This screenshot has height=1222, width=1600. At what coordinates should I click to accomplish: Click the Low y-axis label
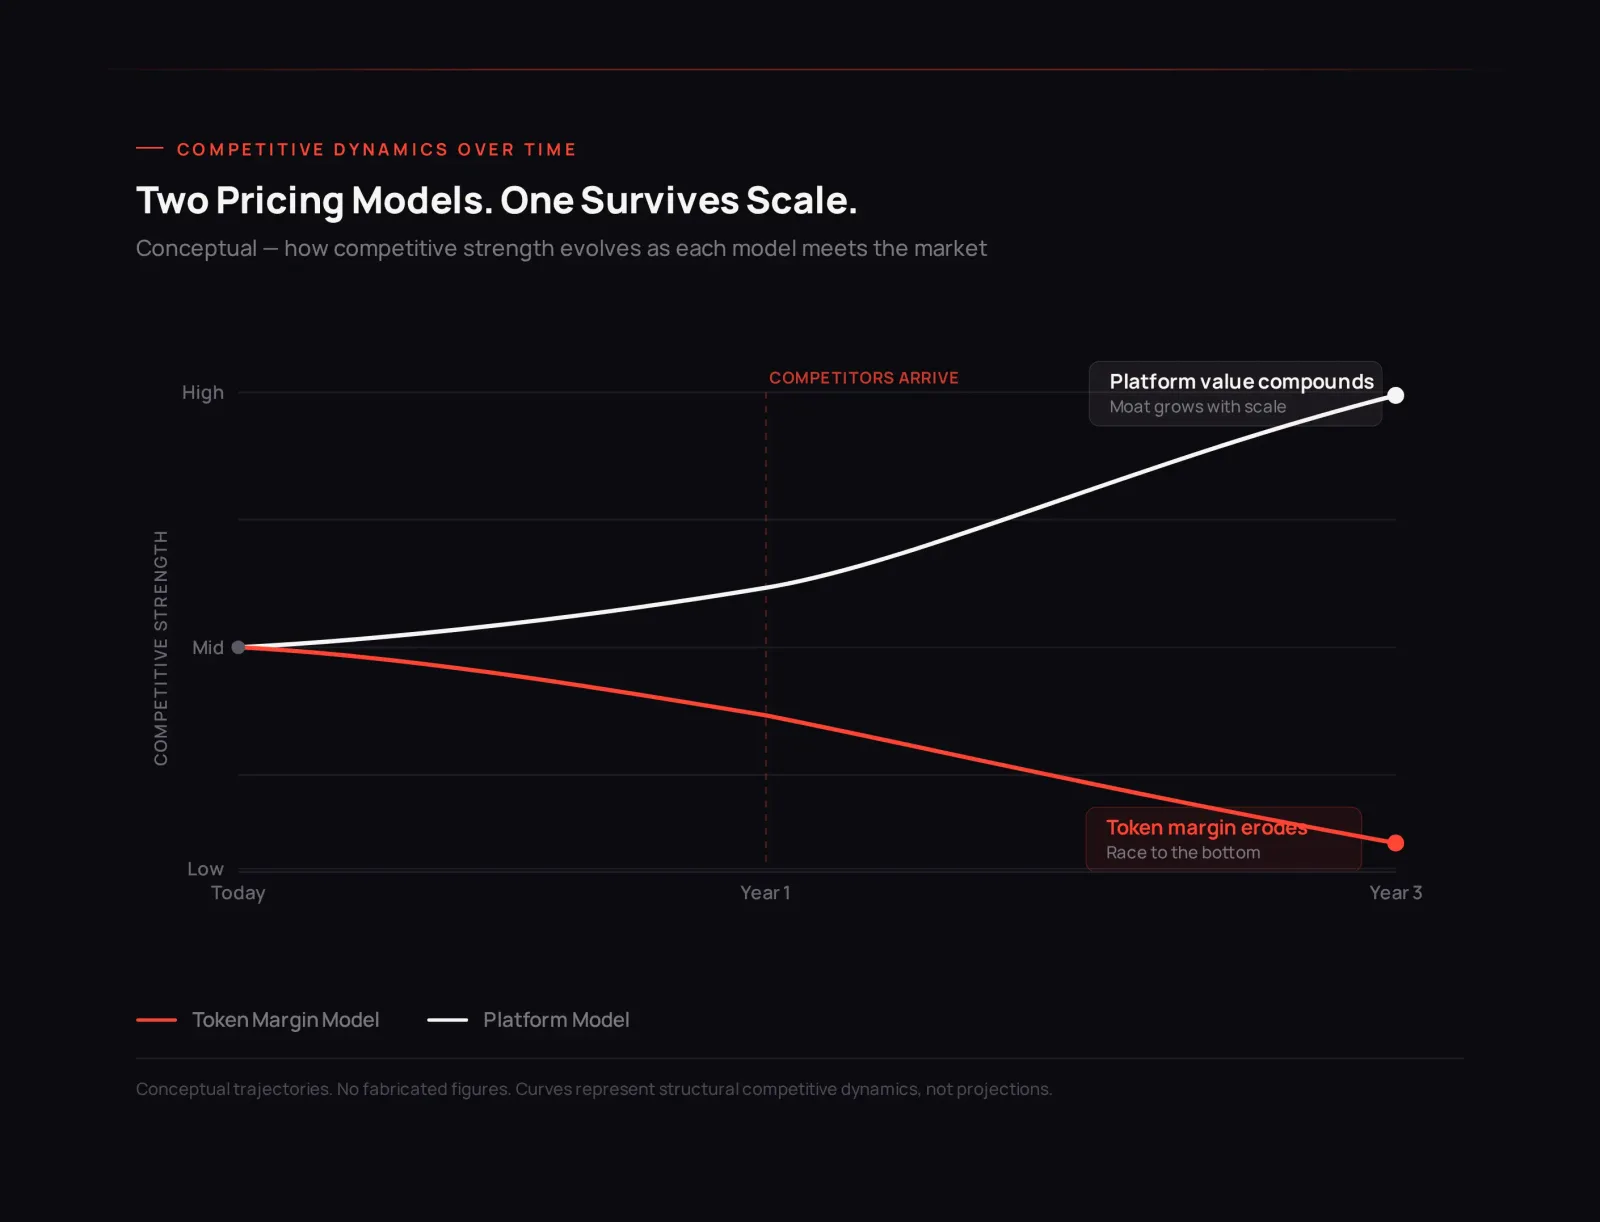pyautogui.click(x=205, y=869)
